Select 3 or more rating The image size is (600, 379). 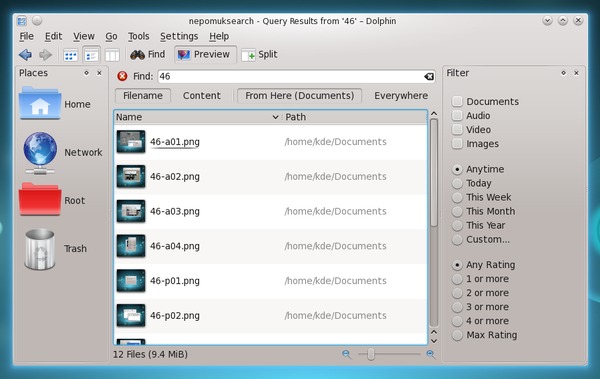click(457, 307)
